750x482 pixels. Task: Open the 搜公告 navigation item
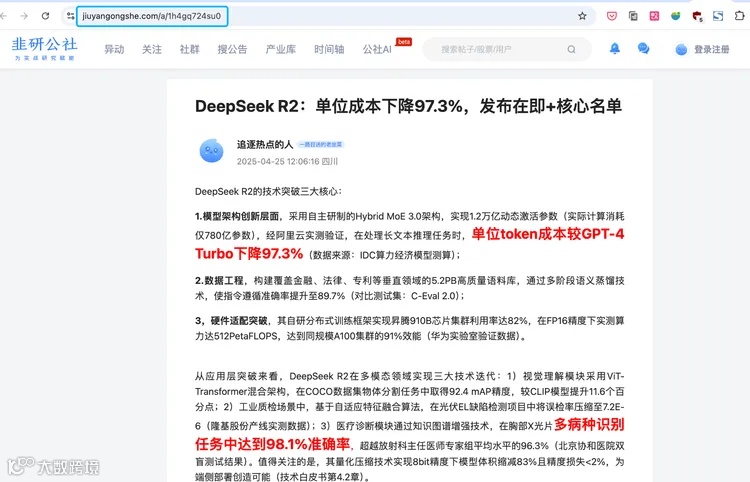(232, 49)
